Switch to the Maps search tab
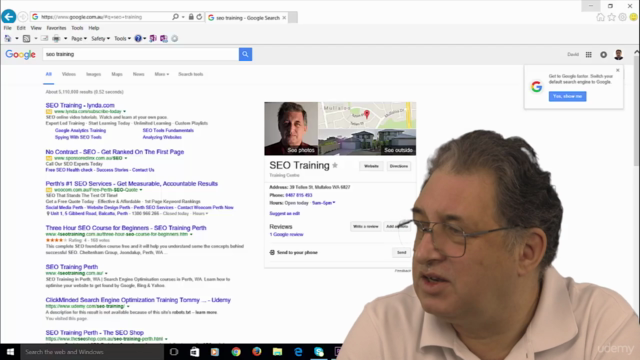This screenshot has height=360, width=640. (x=117, y=74)
